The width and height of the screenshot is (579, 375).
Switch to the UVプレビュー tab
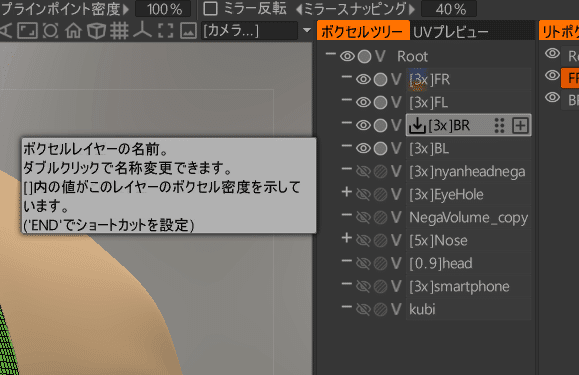click(x=451, y=32)
